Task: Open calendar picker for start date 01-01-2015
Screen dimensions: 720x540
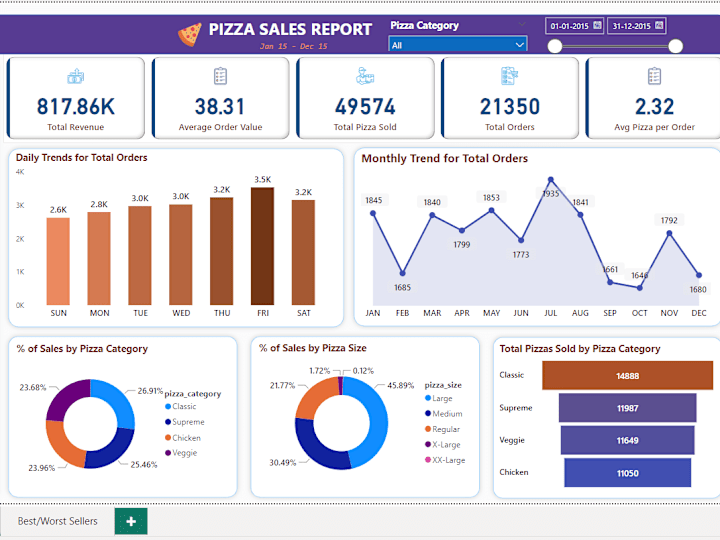Action: (x=597, y=25)
